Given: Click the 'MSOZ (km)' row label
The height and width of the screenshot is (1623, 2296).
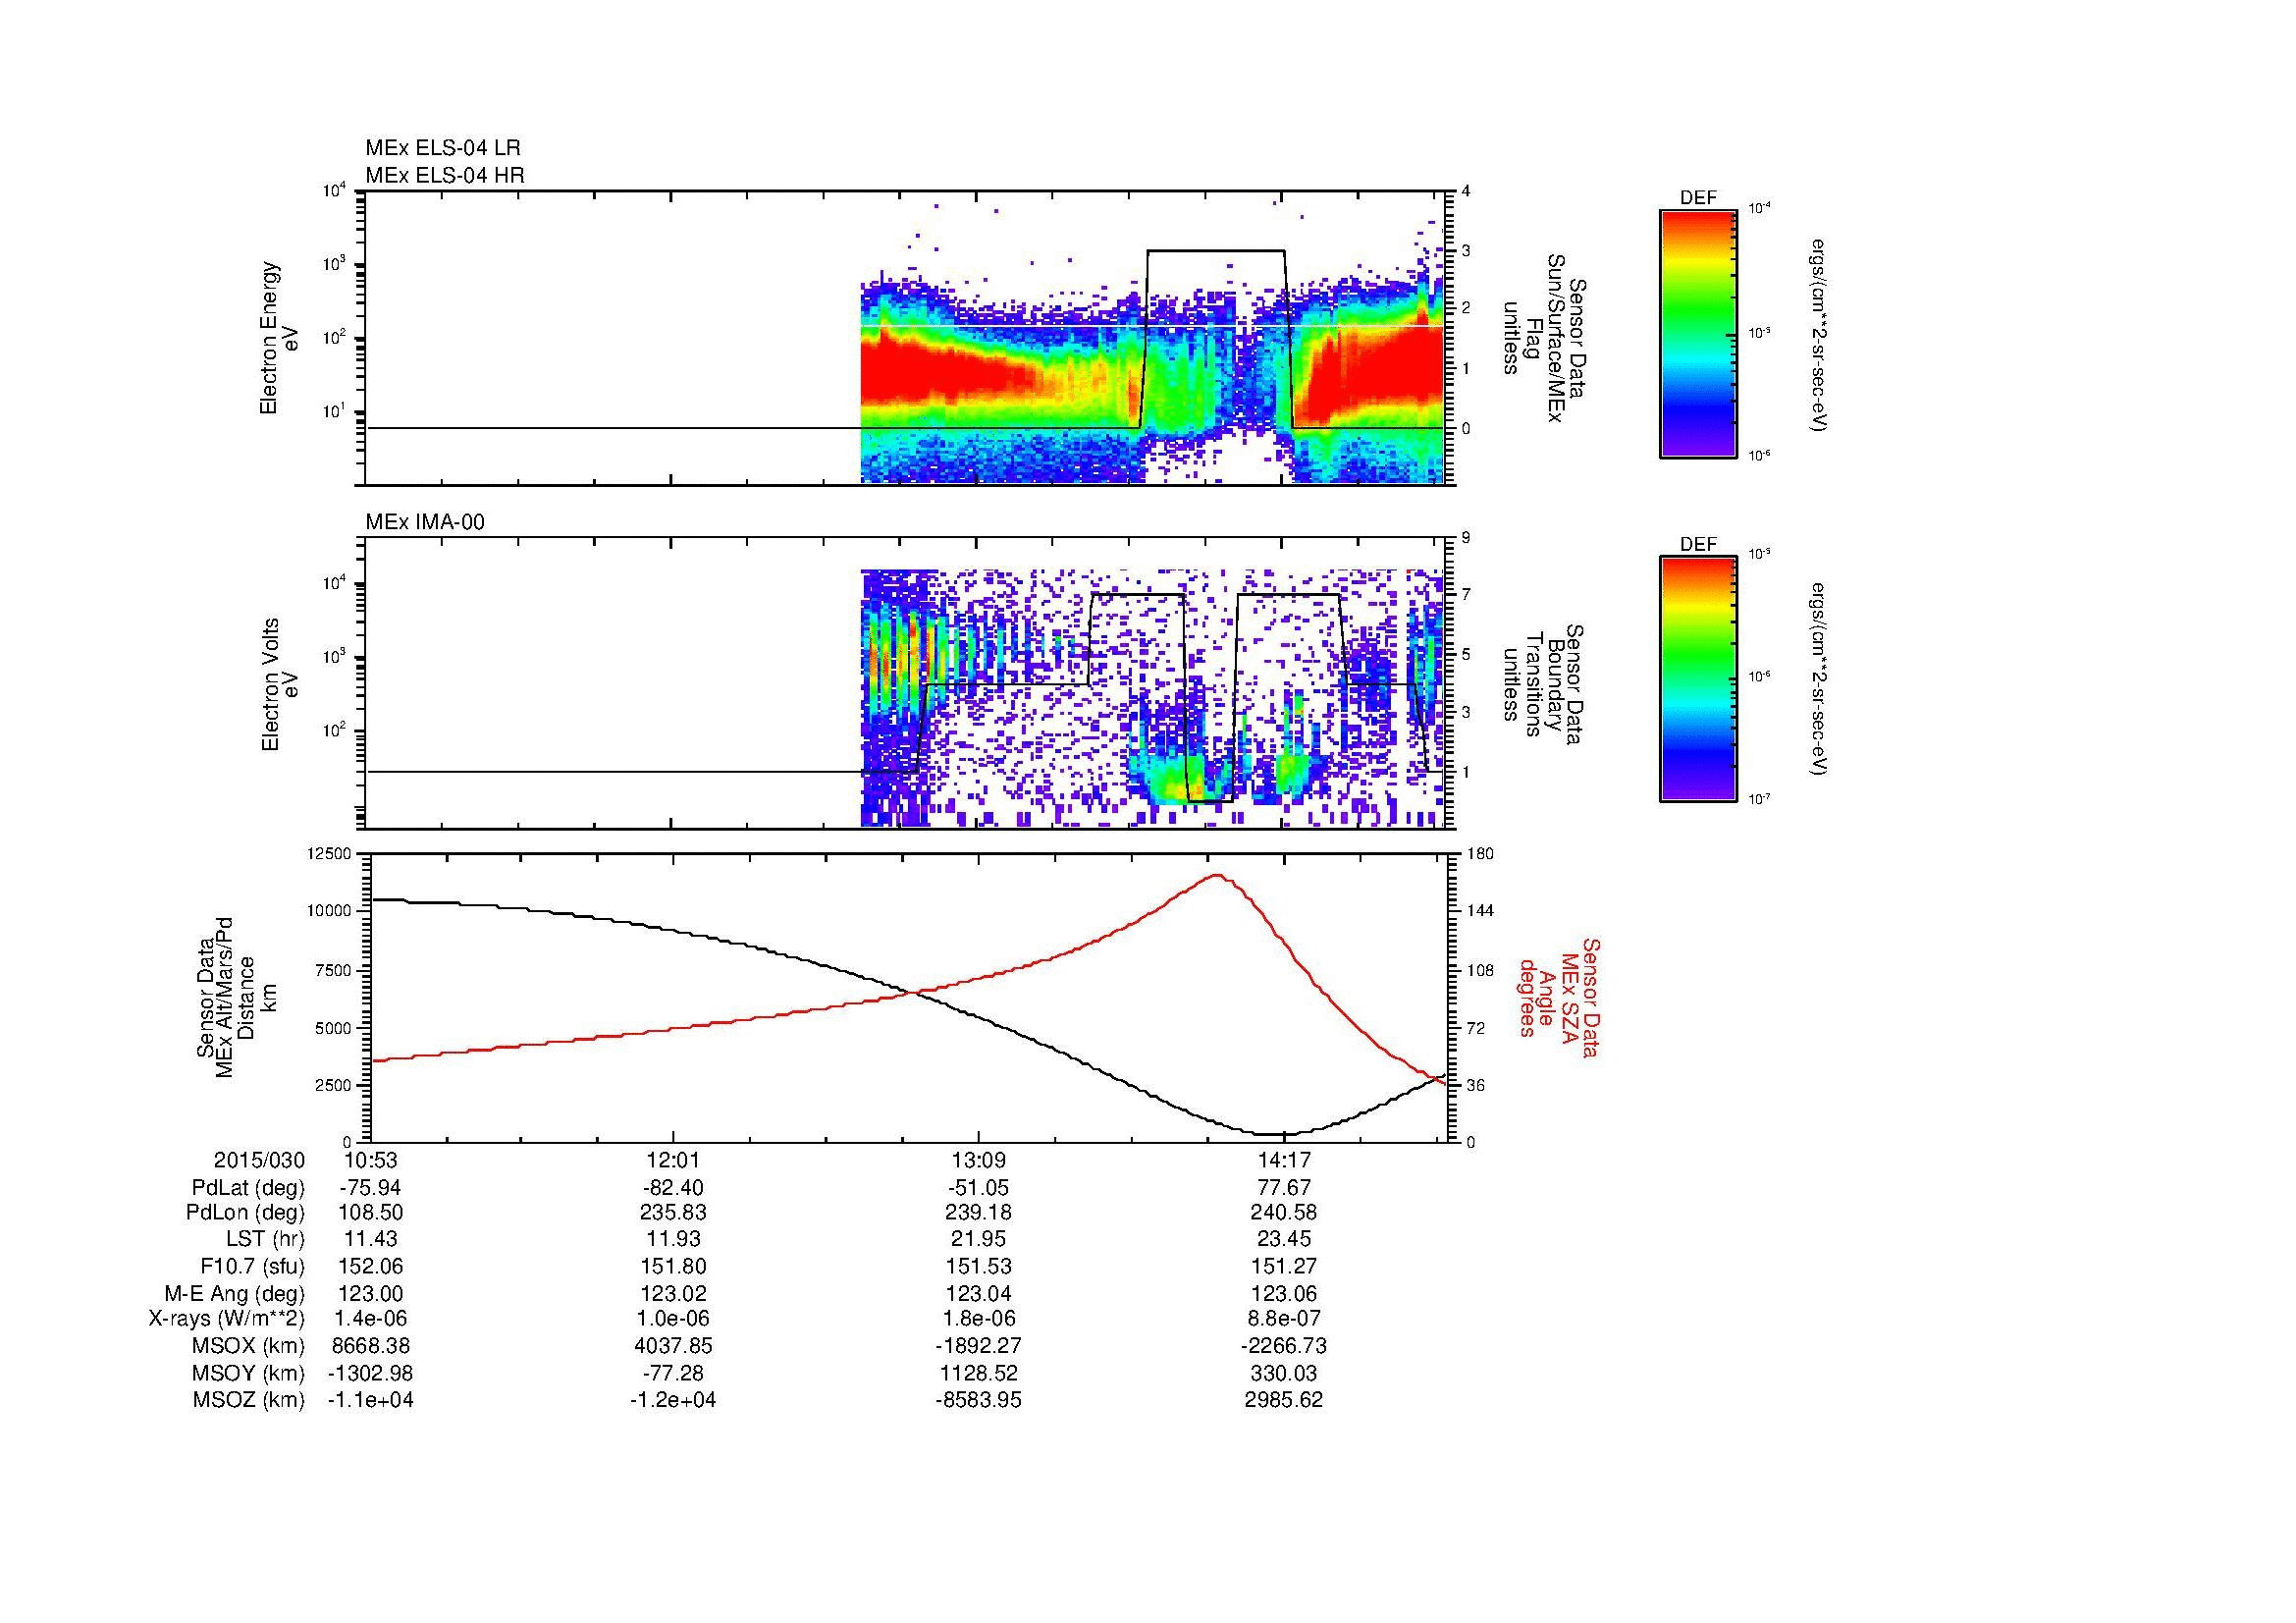Looking at the screenshot, I should tap(249, 1400).
